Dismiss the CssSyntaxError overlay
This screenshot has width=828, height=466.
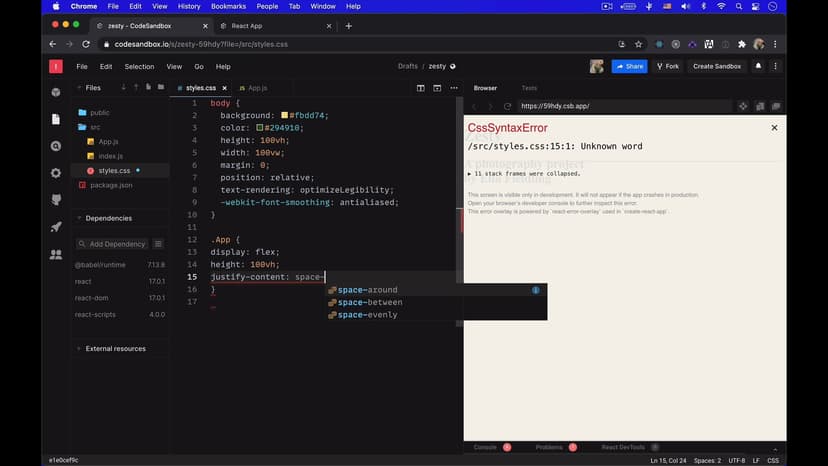pyautogui.click(x=774, y=128)
